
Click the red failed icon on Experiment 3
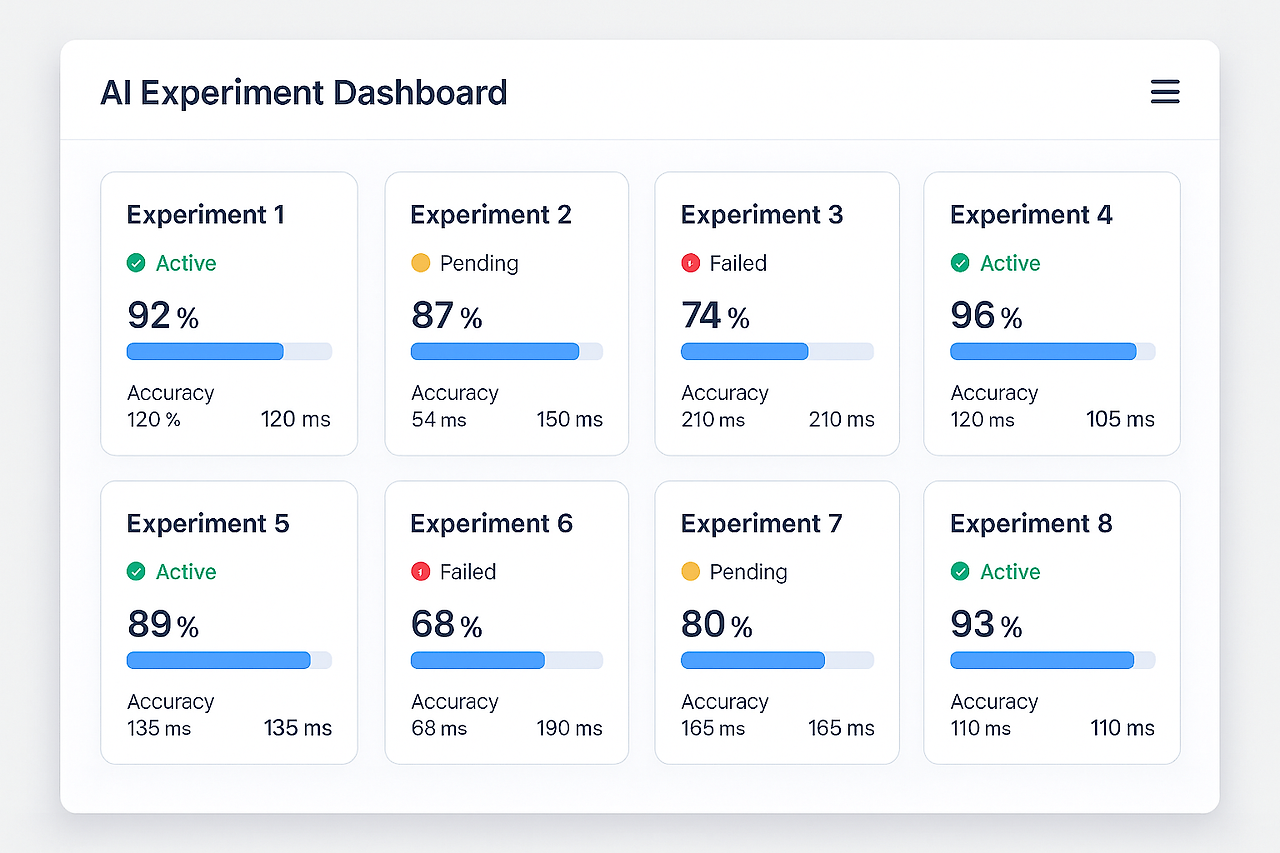tap(690, 263)
